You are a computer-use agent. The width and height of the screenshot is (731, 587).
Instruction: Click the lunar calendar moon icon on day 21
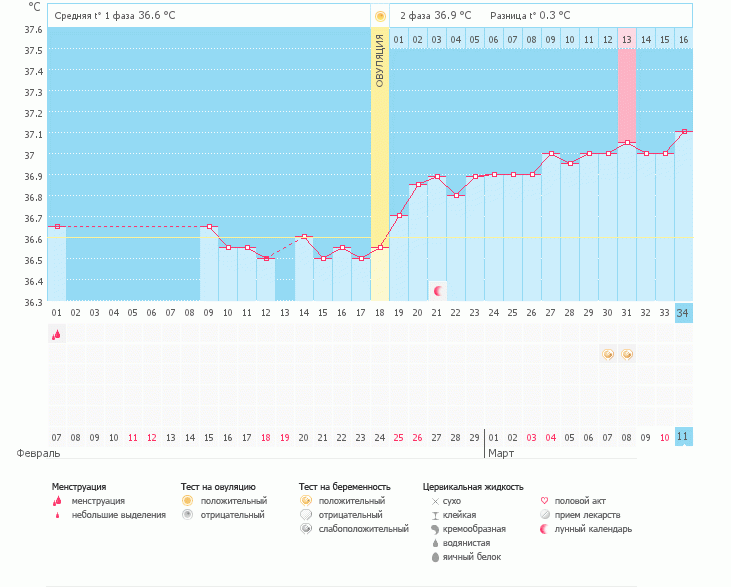click(438, 290)
